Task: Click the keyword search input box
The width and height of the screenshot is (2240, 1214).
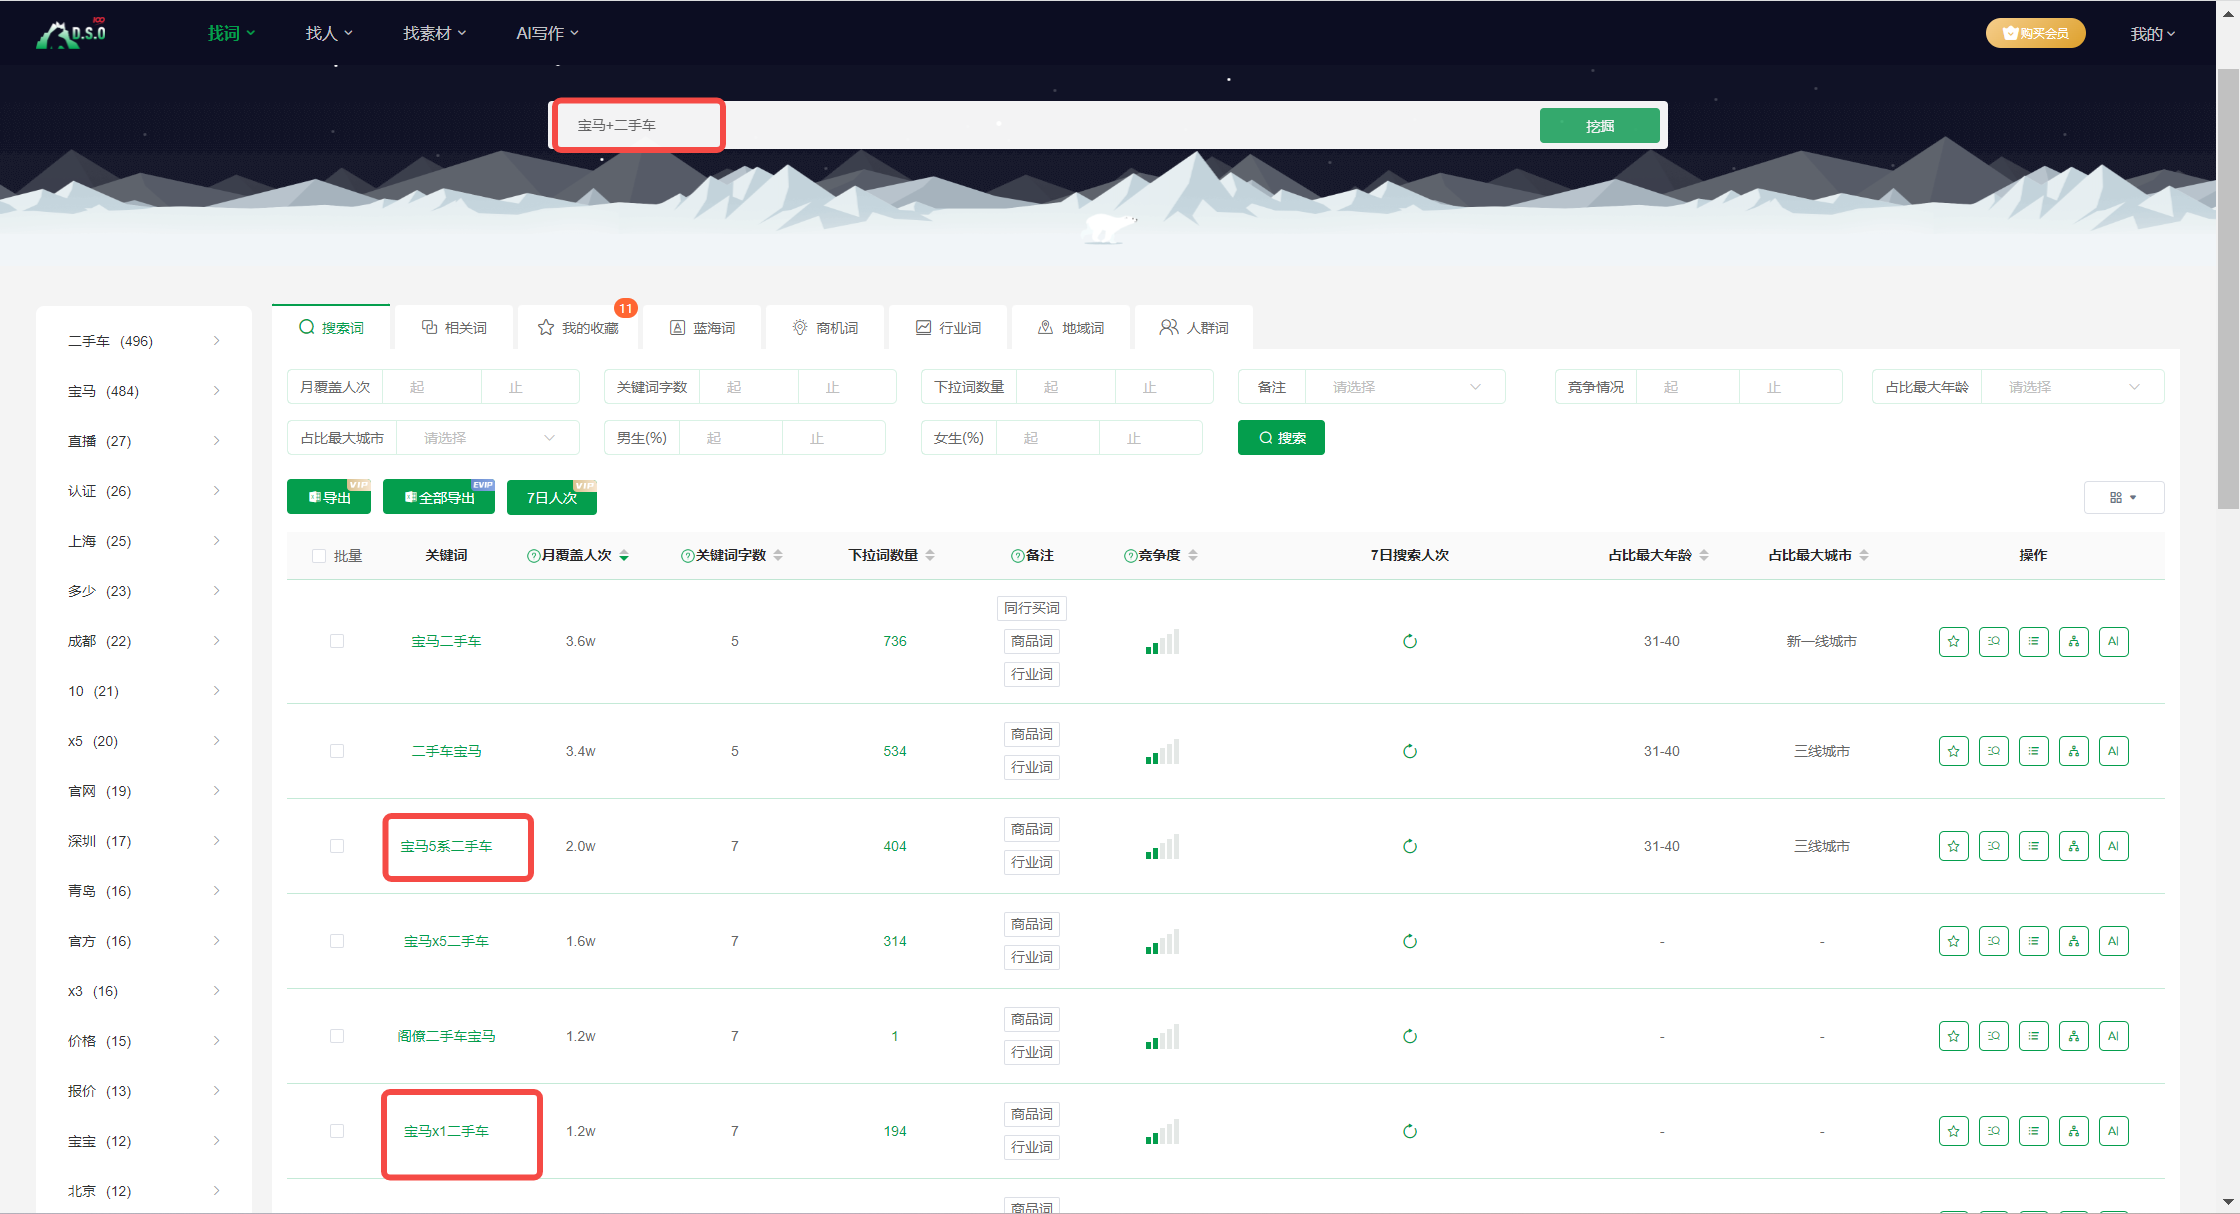Action: (x=1045, y=125)
